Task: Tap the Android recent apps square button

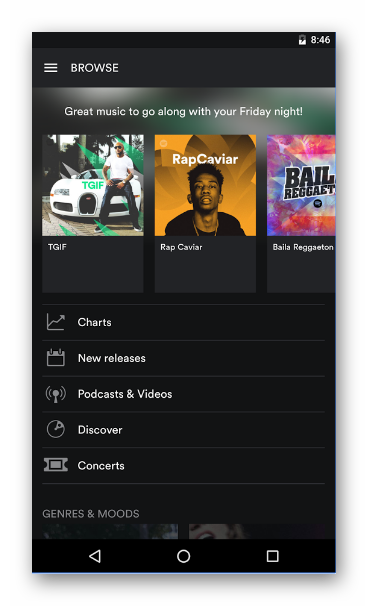Action: click(273, 556)
